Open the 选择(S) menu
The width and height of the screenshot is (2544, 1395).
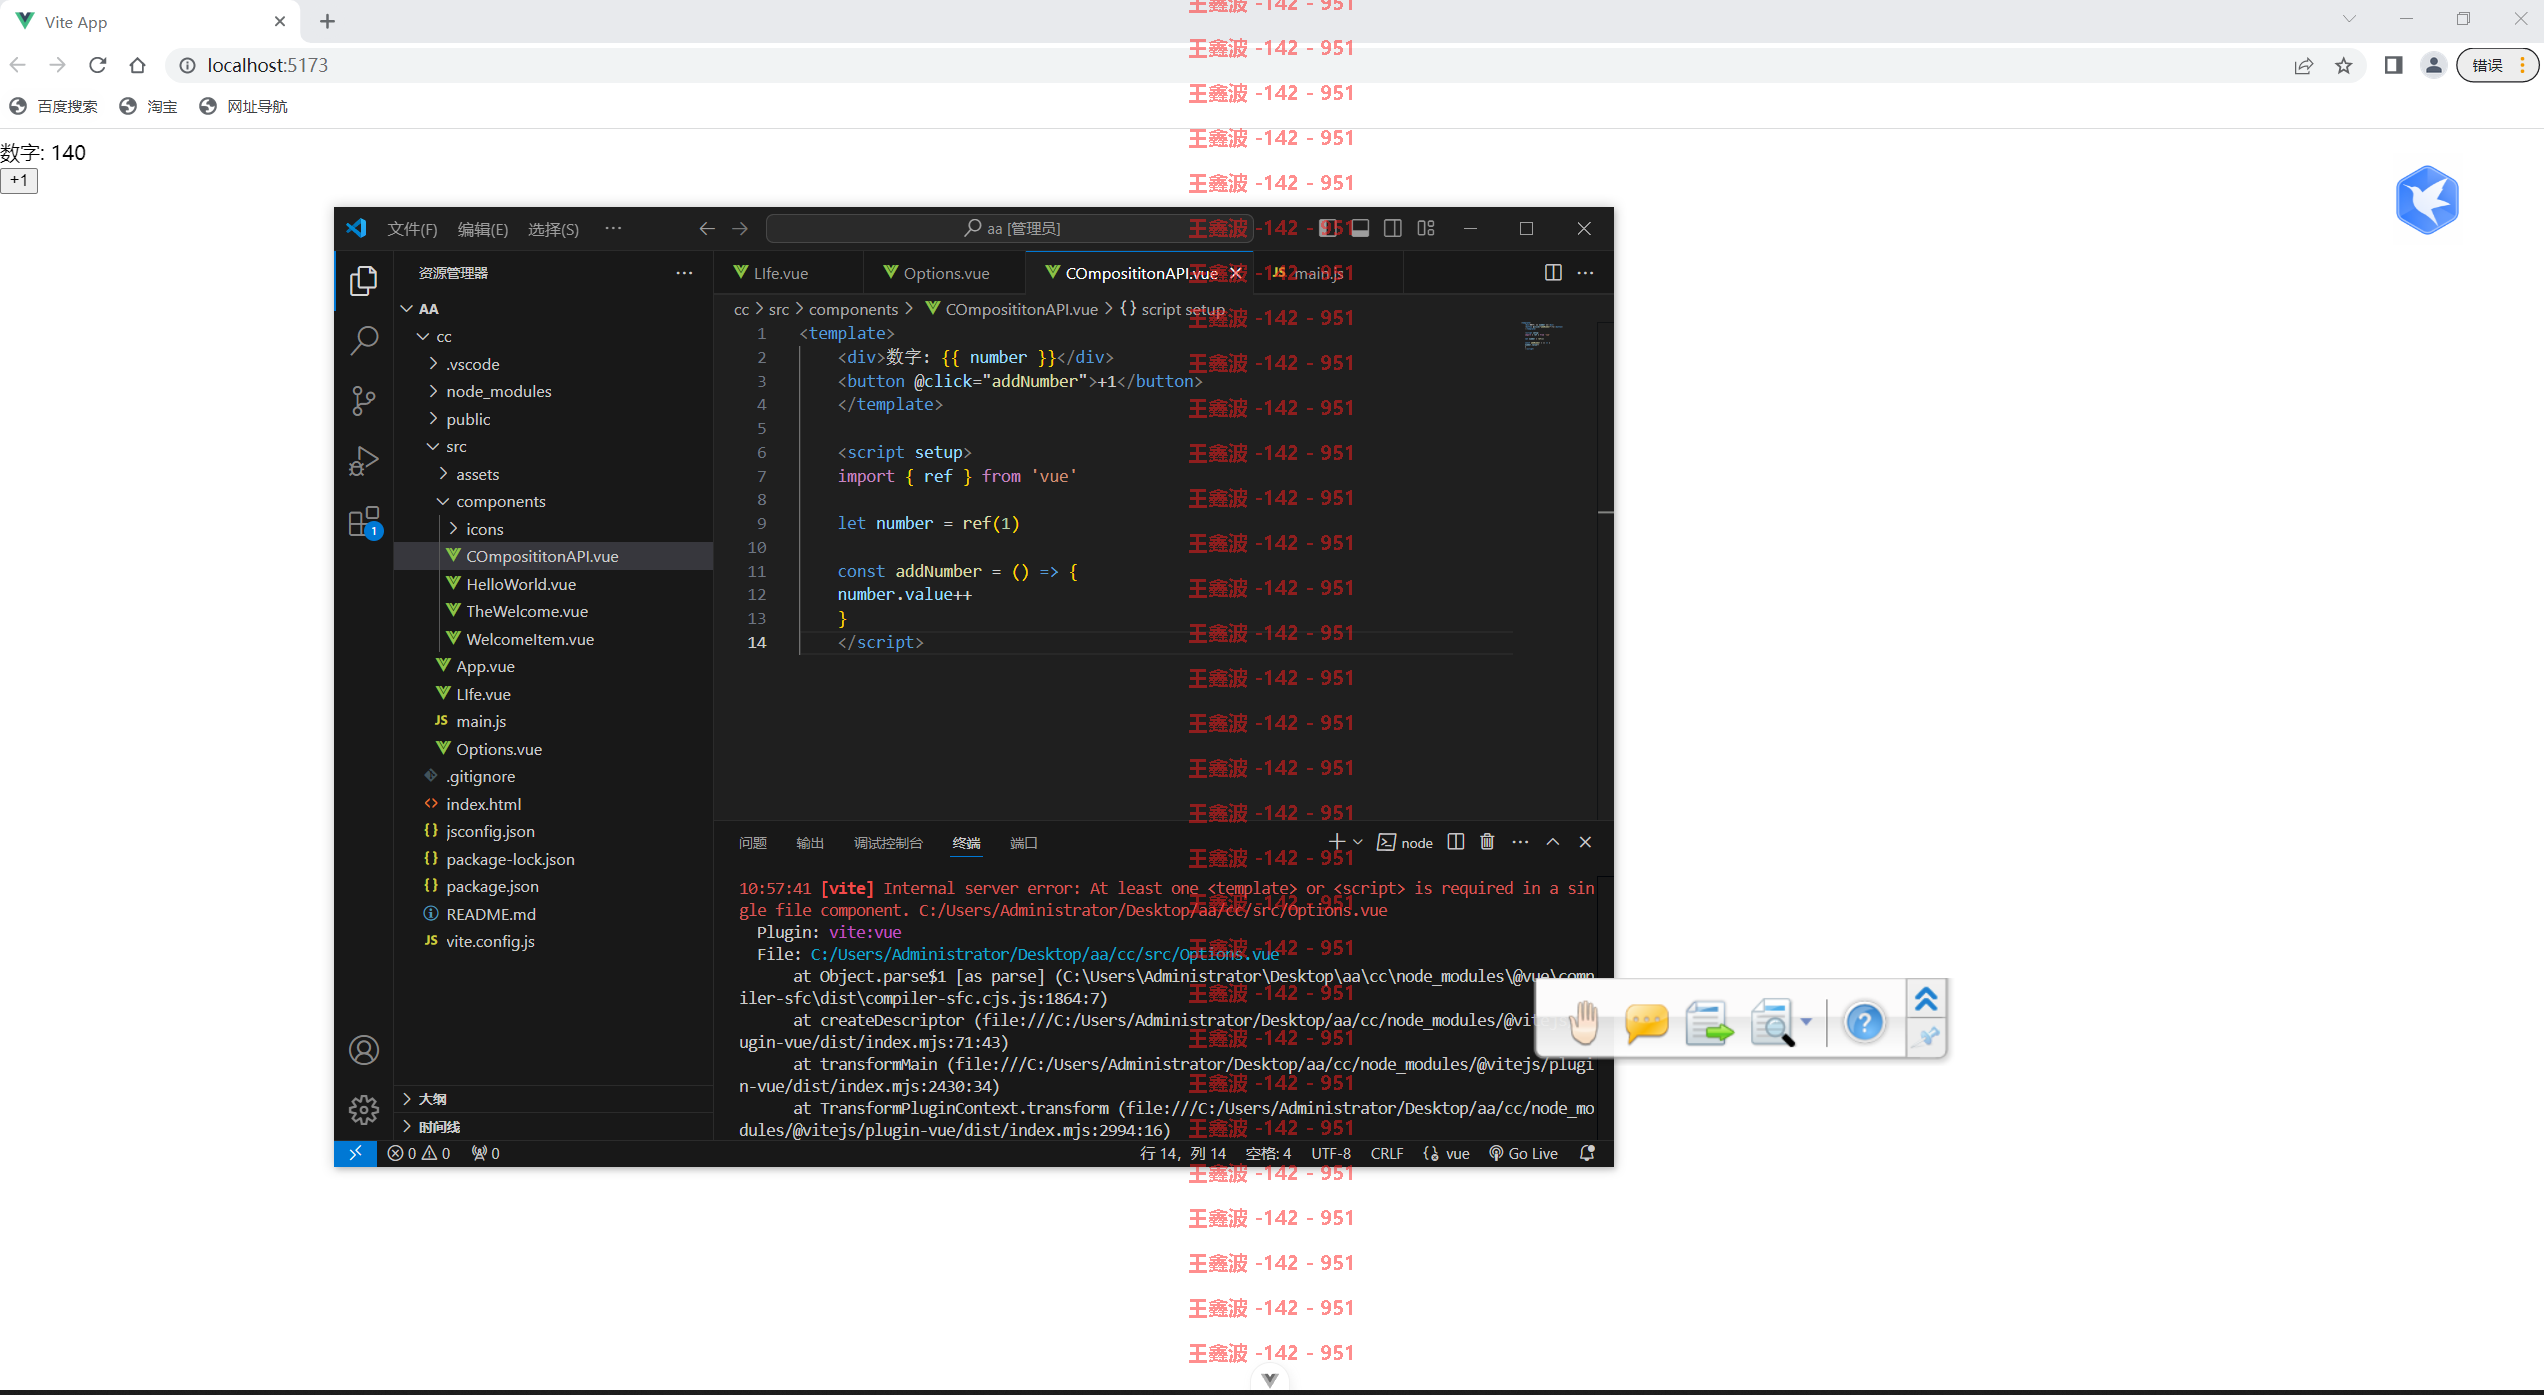tap(553, 229)
